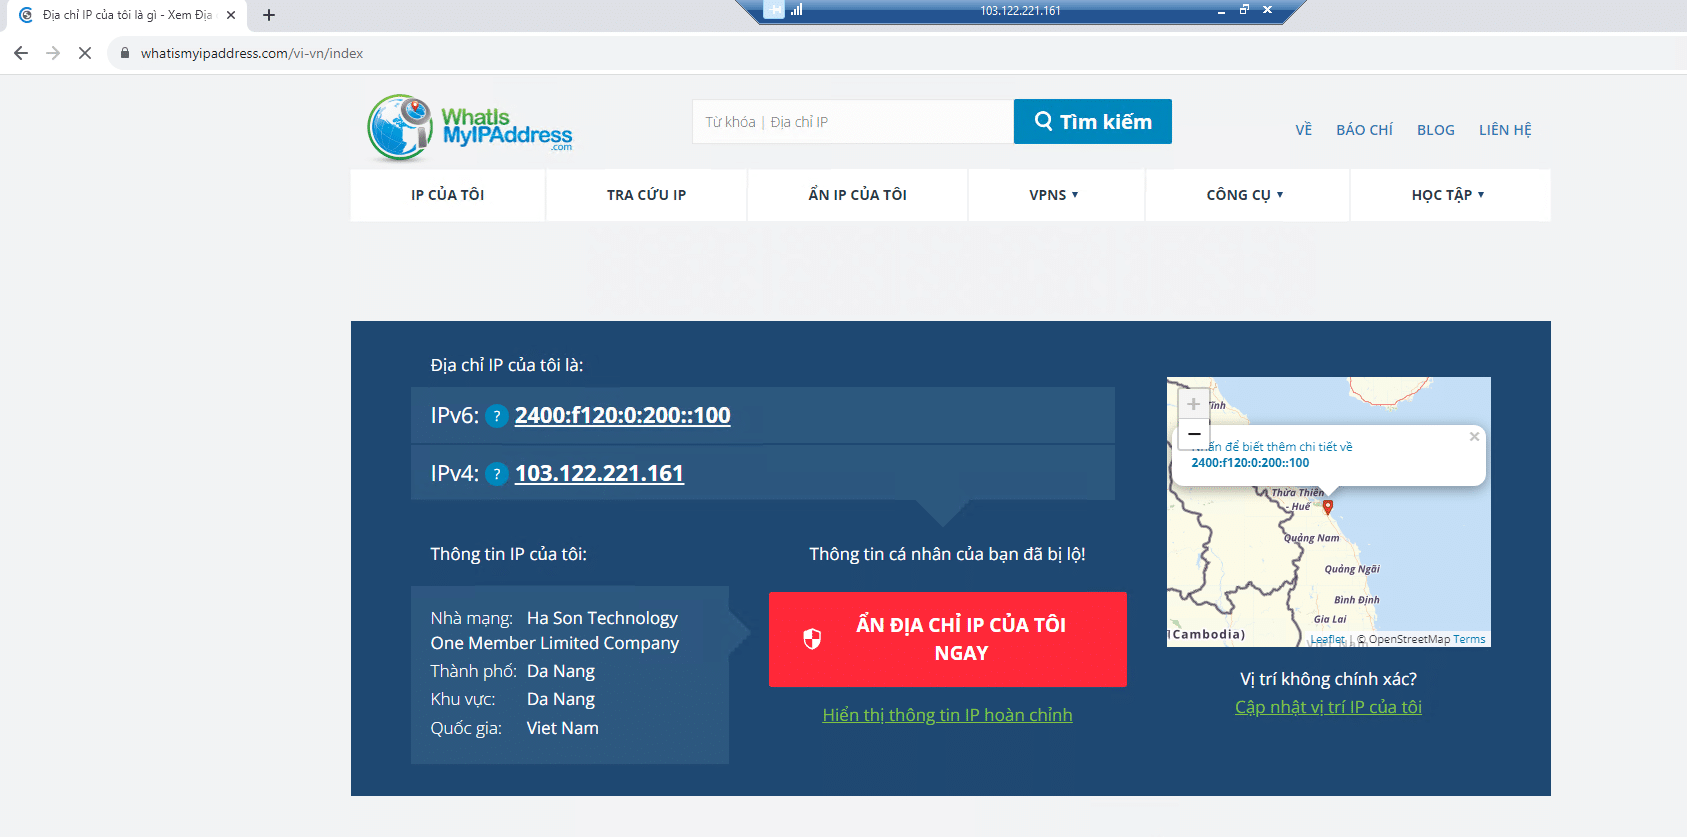The height and width of the screenshot is (837, 1687).
Task: Open a new browser tab
Action: [269, 15]
